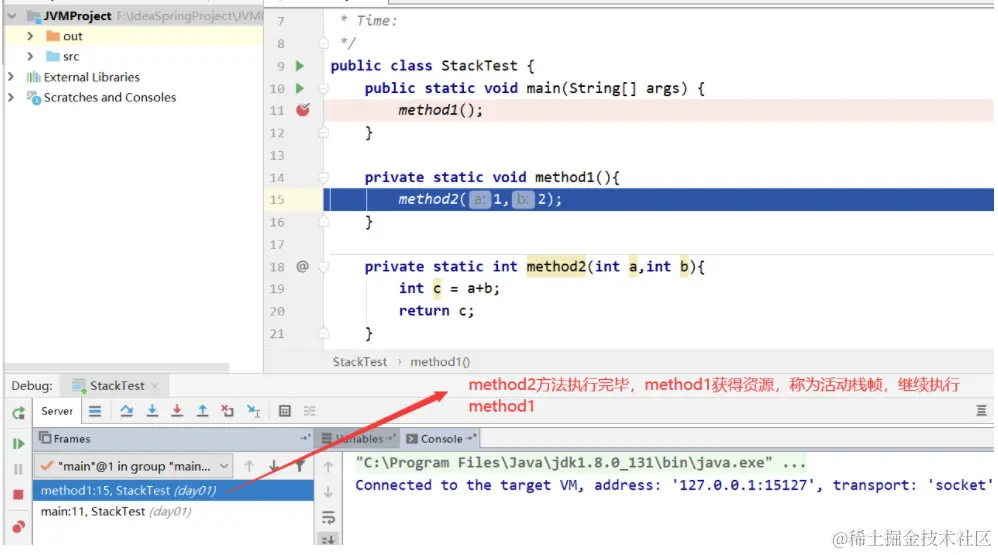Click the Drop Frame icon
998x555 pixels.
[x=227, y=411]
